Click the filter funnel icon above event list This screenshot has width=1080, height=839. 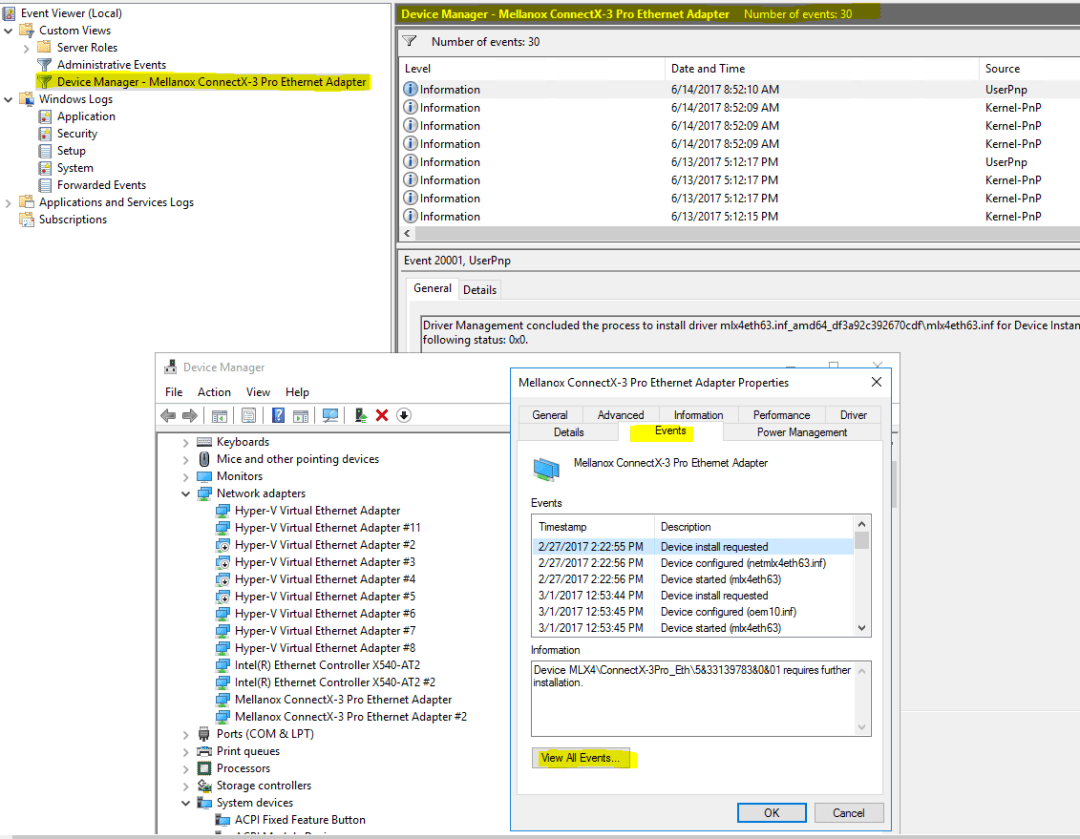410,41
